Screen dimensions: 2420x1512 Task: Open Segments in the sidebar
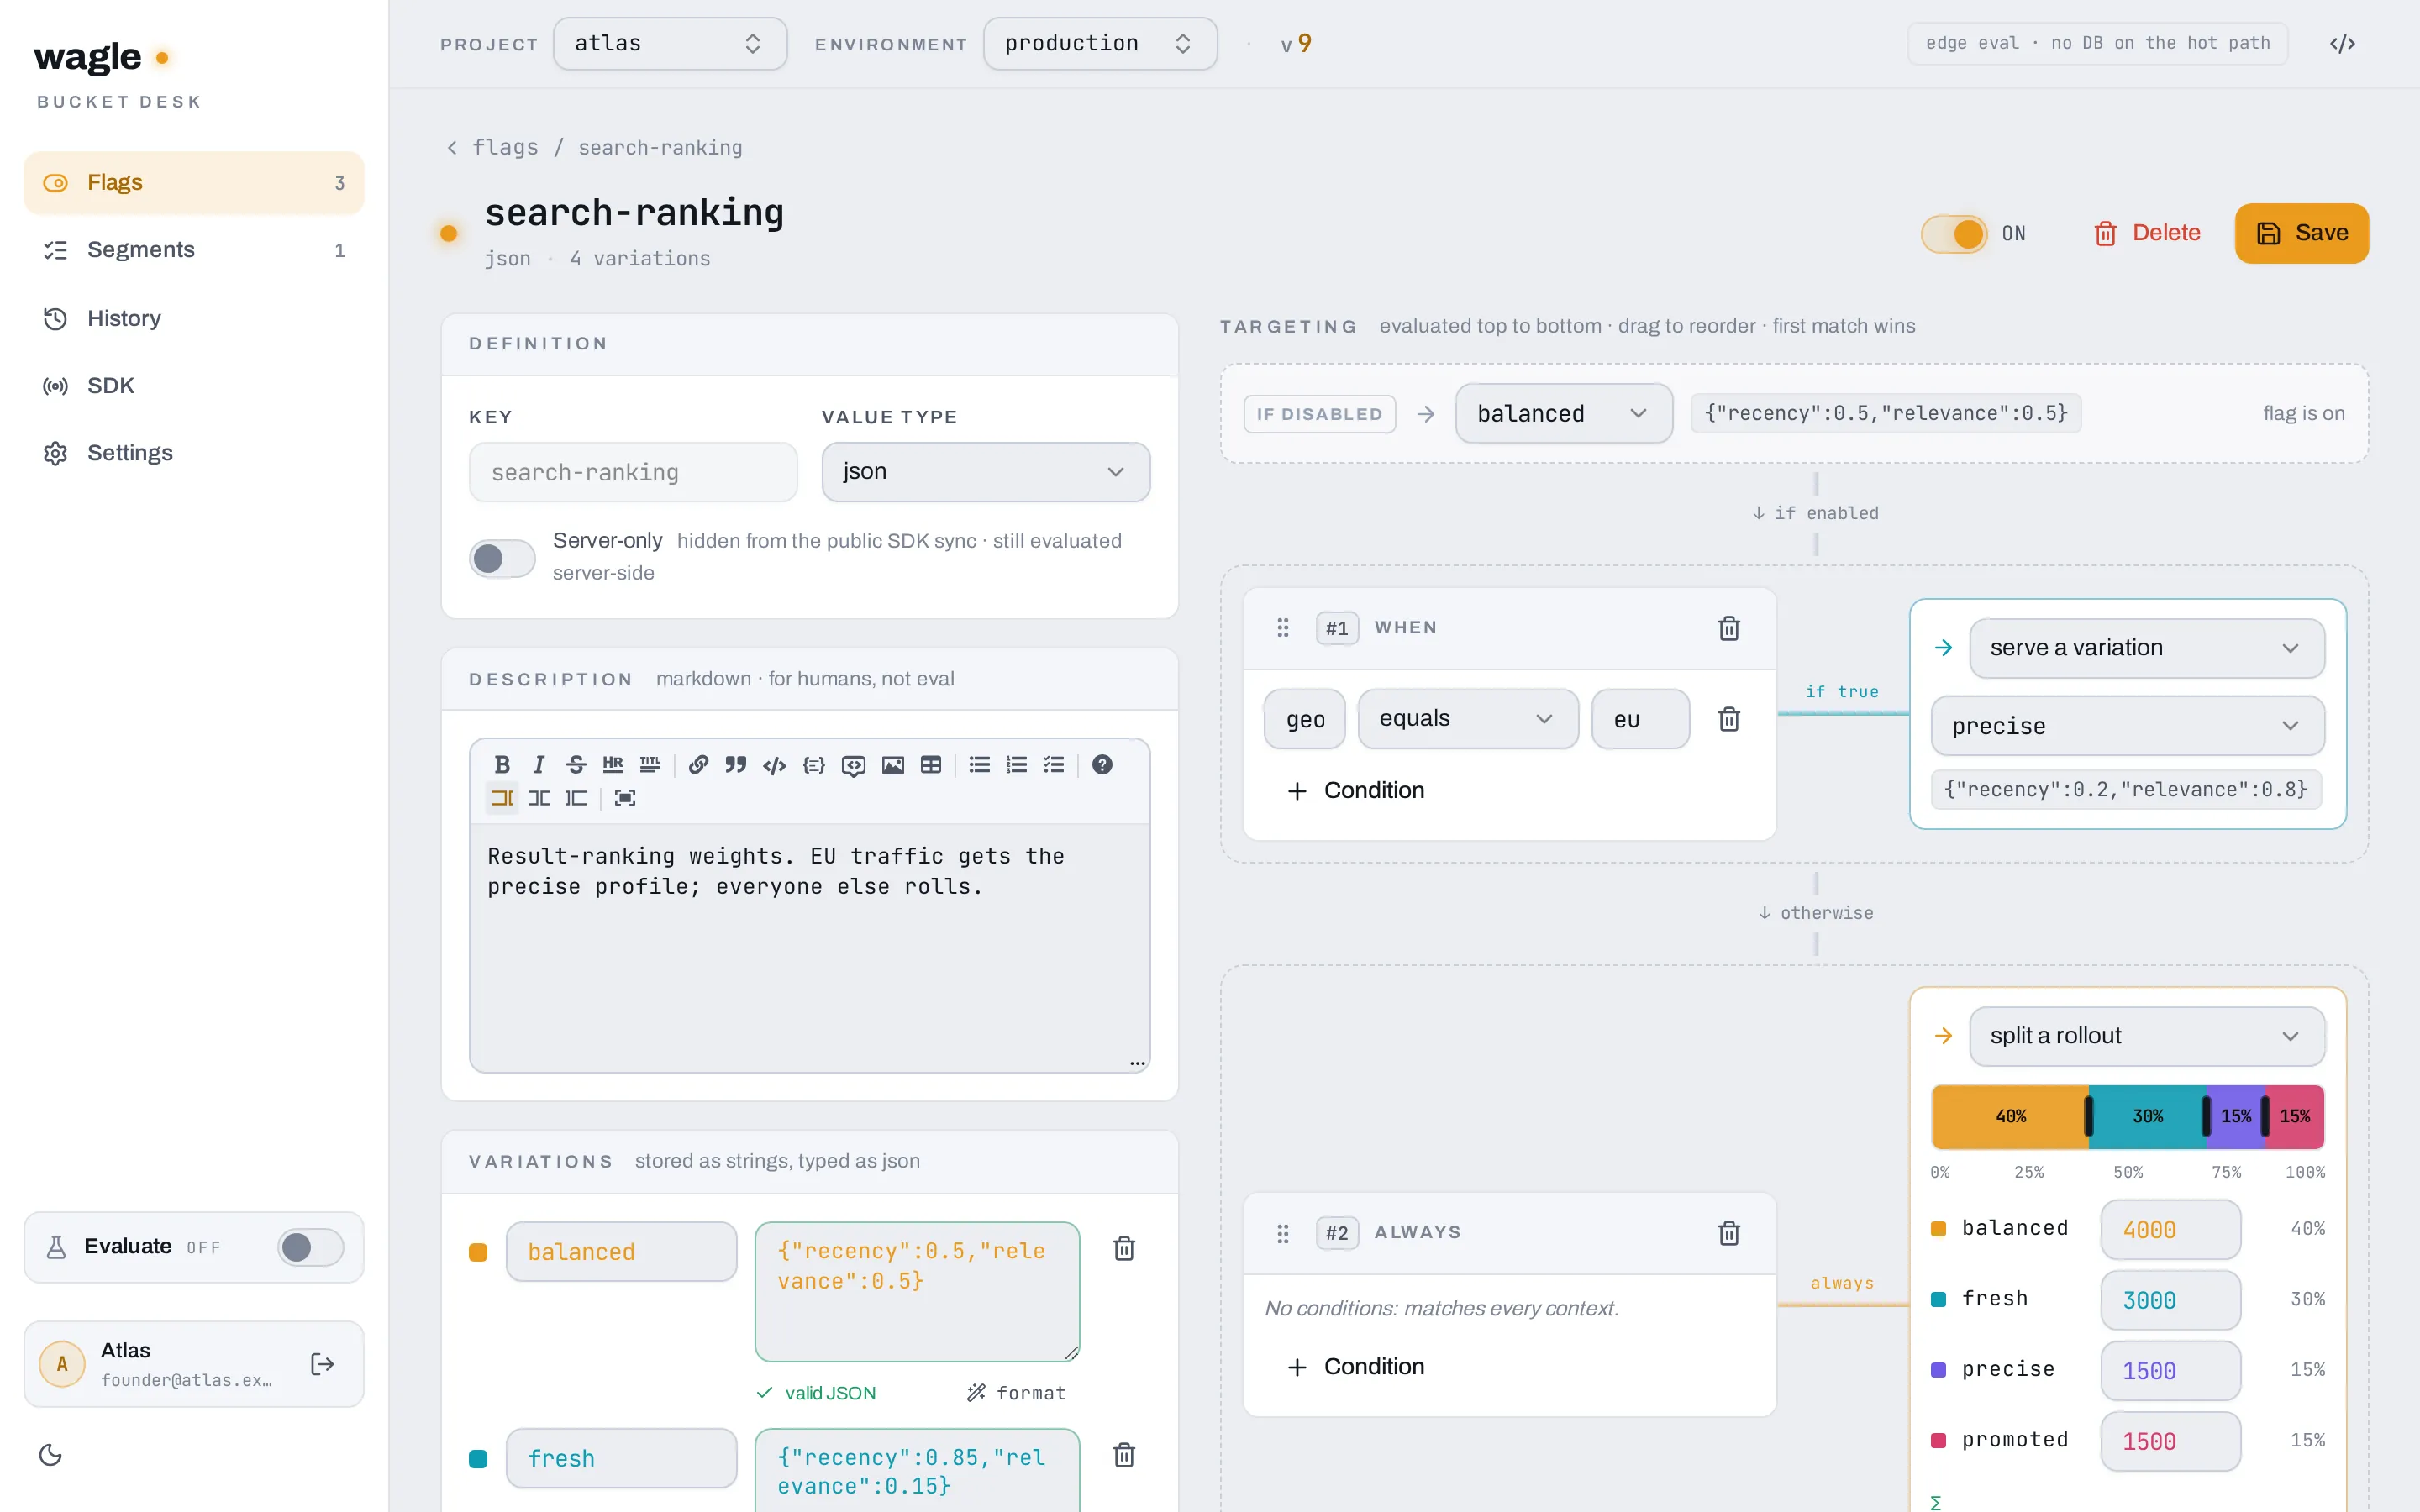(x=194, y=250)
